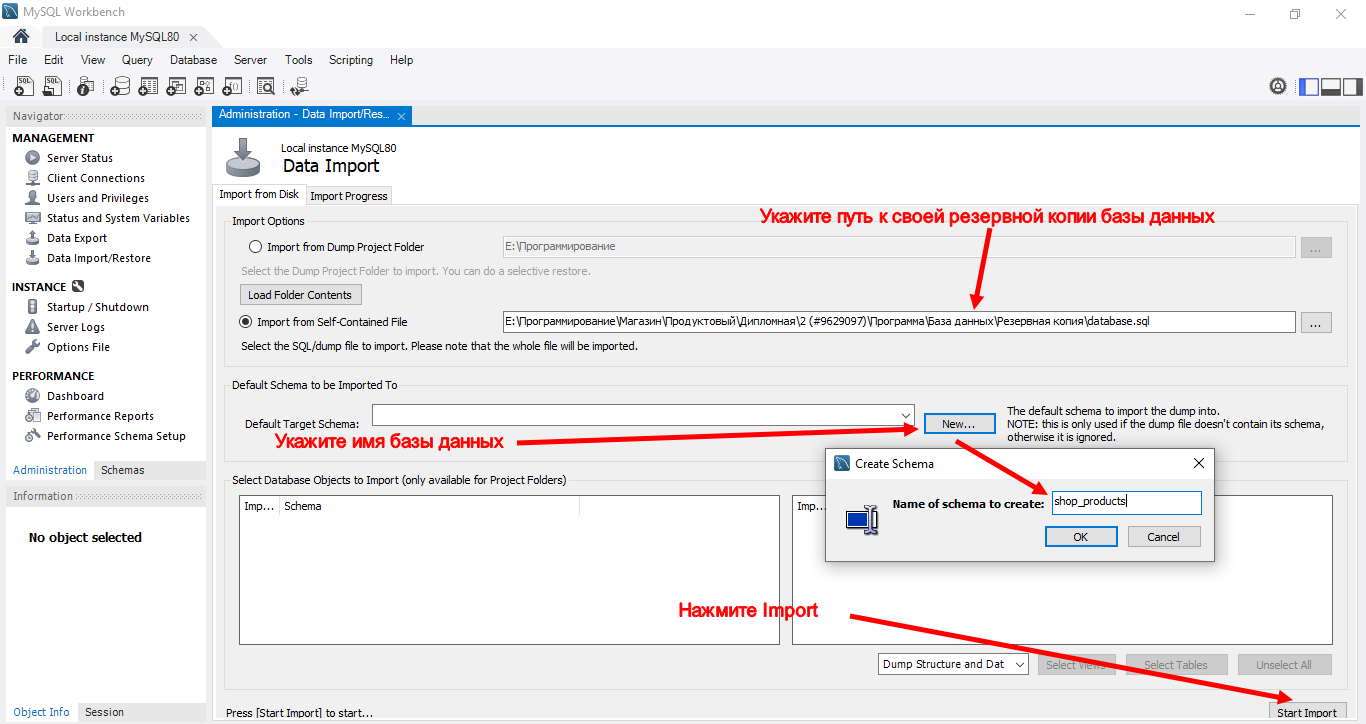Click the Unselect All button
1366x724 pixels.
click(x=1284, y=665)
